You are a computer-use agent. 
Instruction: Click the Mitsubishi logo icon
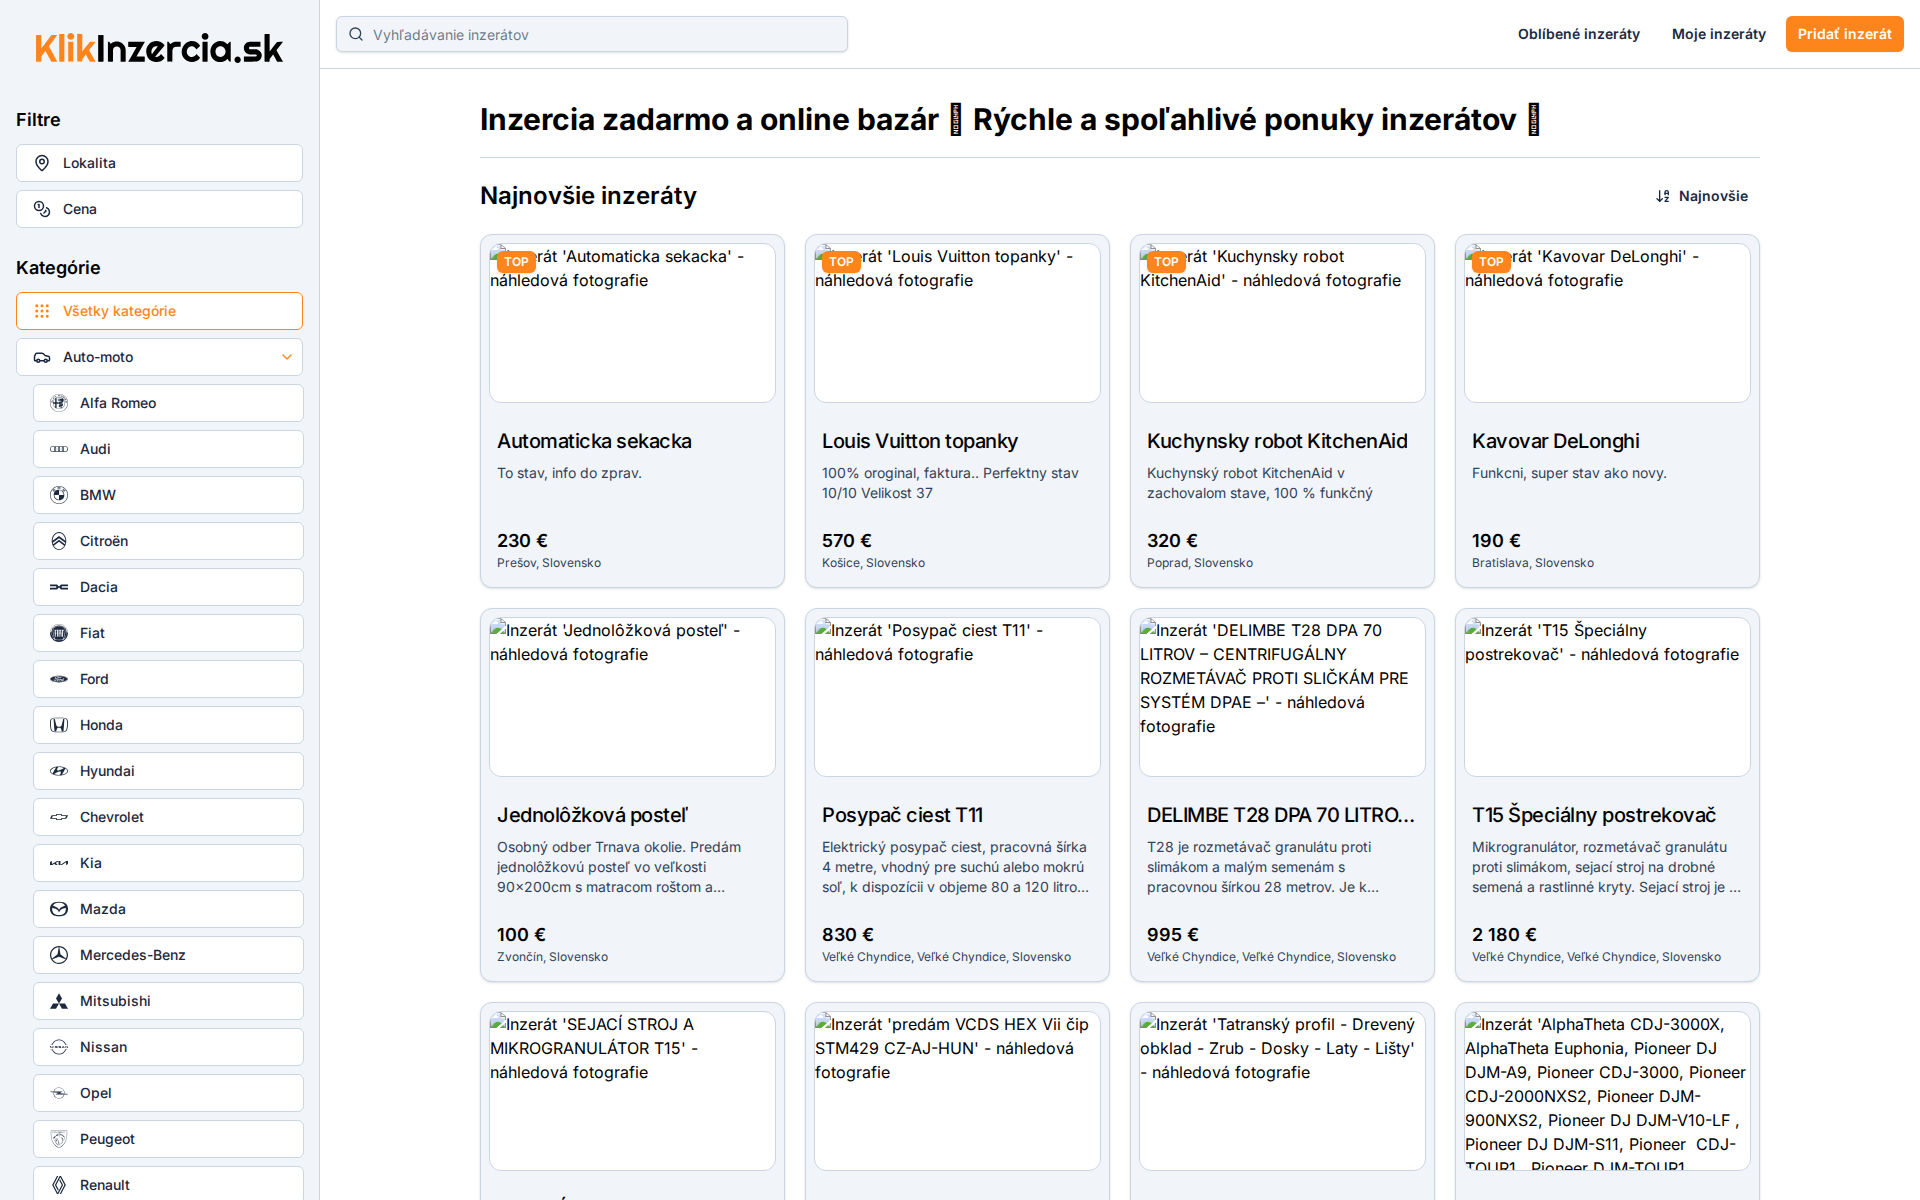[x=59, y=1001]
